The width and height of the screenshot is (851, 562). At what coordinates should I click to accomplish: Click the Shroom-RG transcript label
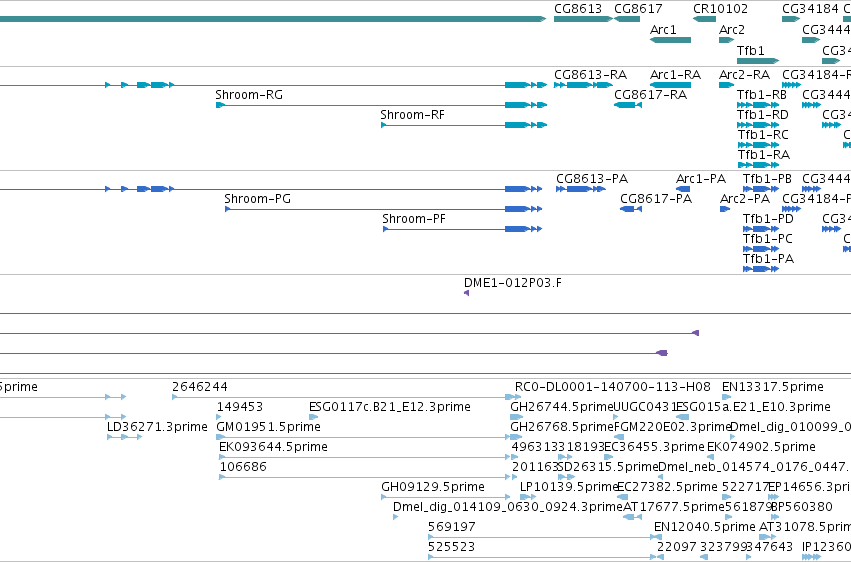(x=249, y=95)
